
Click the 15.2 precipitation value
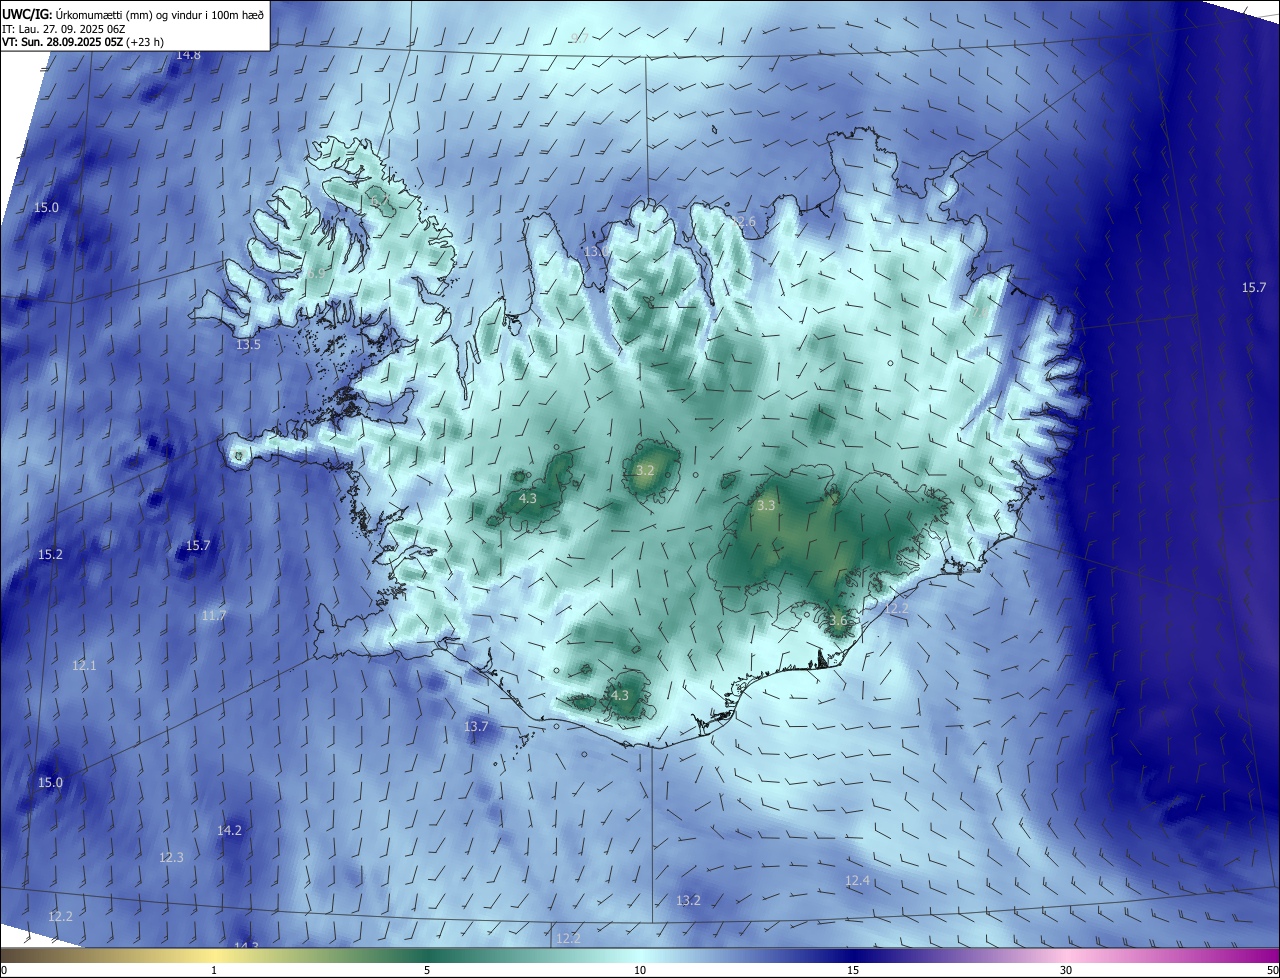tap(50, 554)
